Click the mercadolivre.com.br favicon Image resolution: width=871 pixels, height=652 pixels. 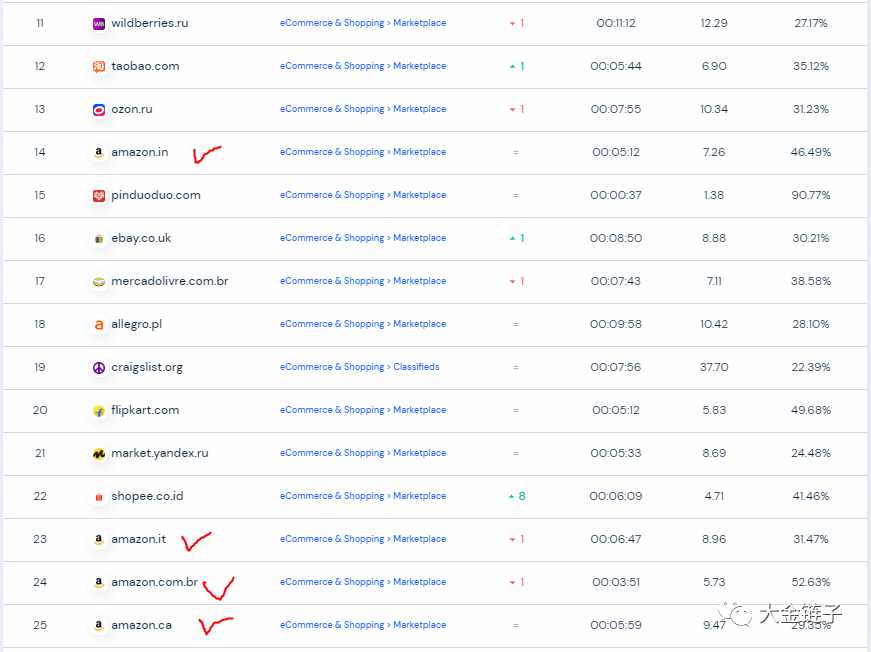99,282
